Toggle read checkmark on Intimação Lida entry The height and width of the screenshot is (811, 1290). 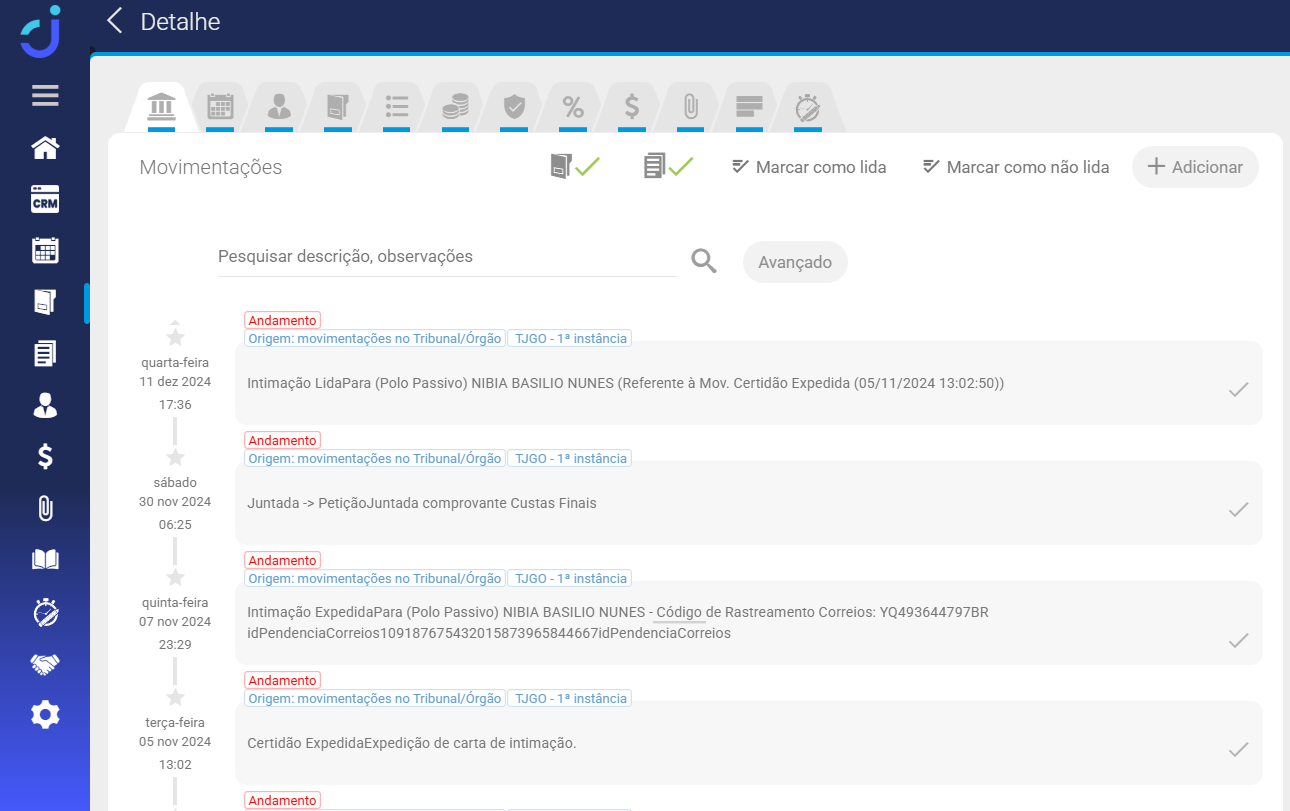1238,390
